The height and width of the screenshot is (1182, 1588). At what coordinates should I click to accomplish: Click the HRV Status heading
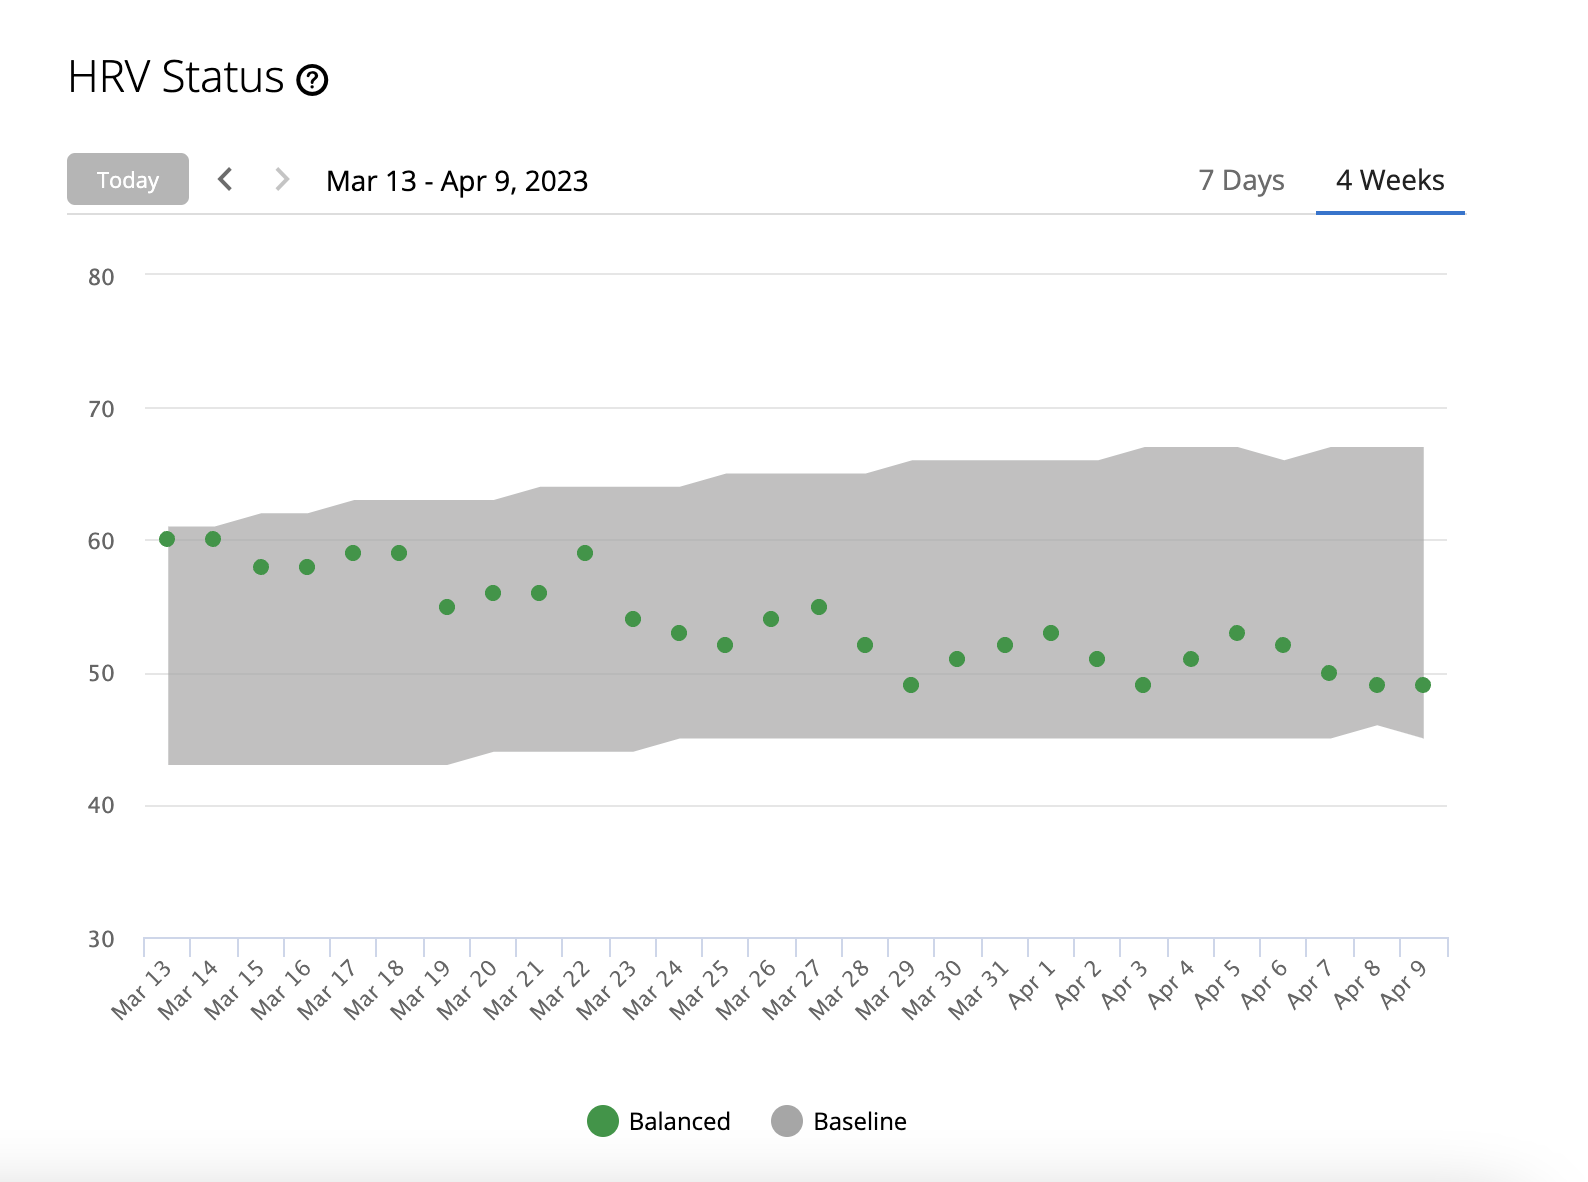pos(176,77)
